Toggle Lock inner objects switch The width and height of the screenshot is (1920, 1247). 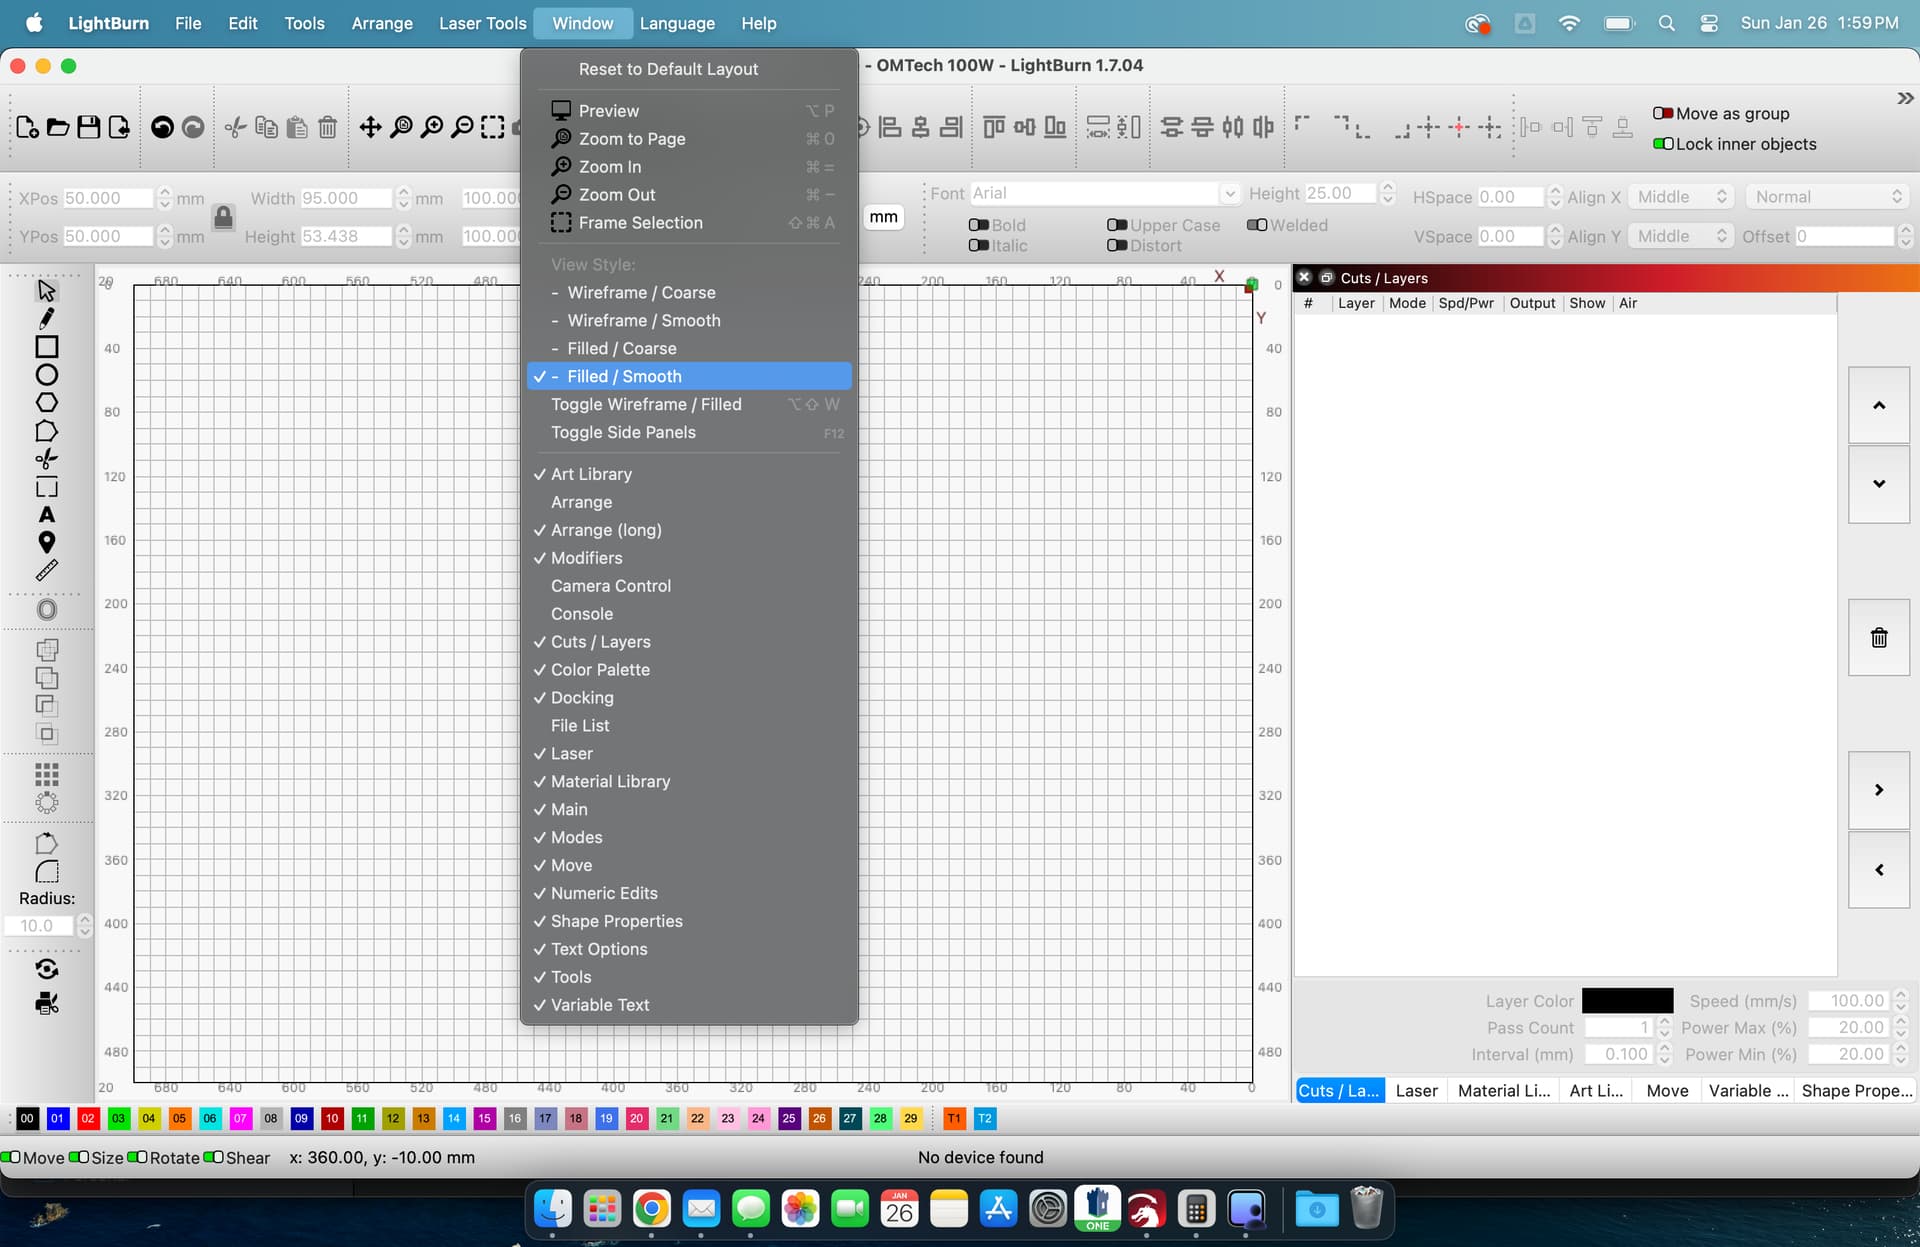click(1663, 144)
